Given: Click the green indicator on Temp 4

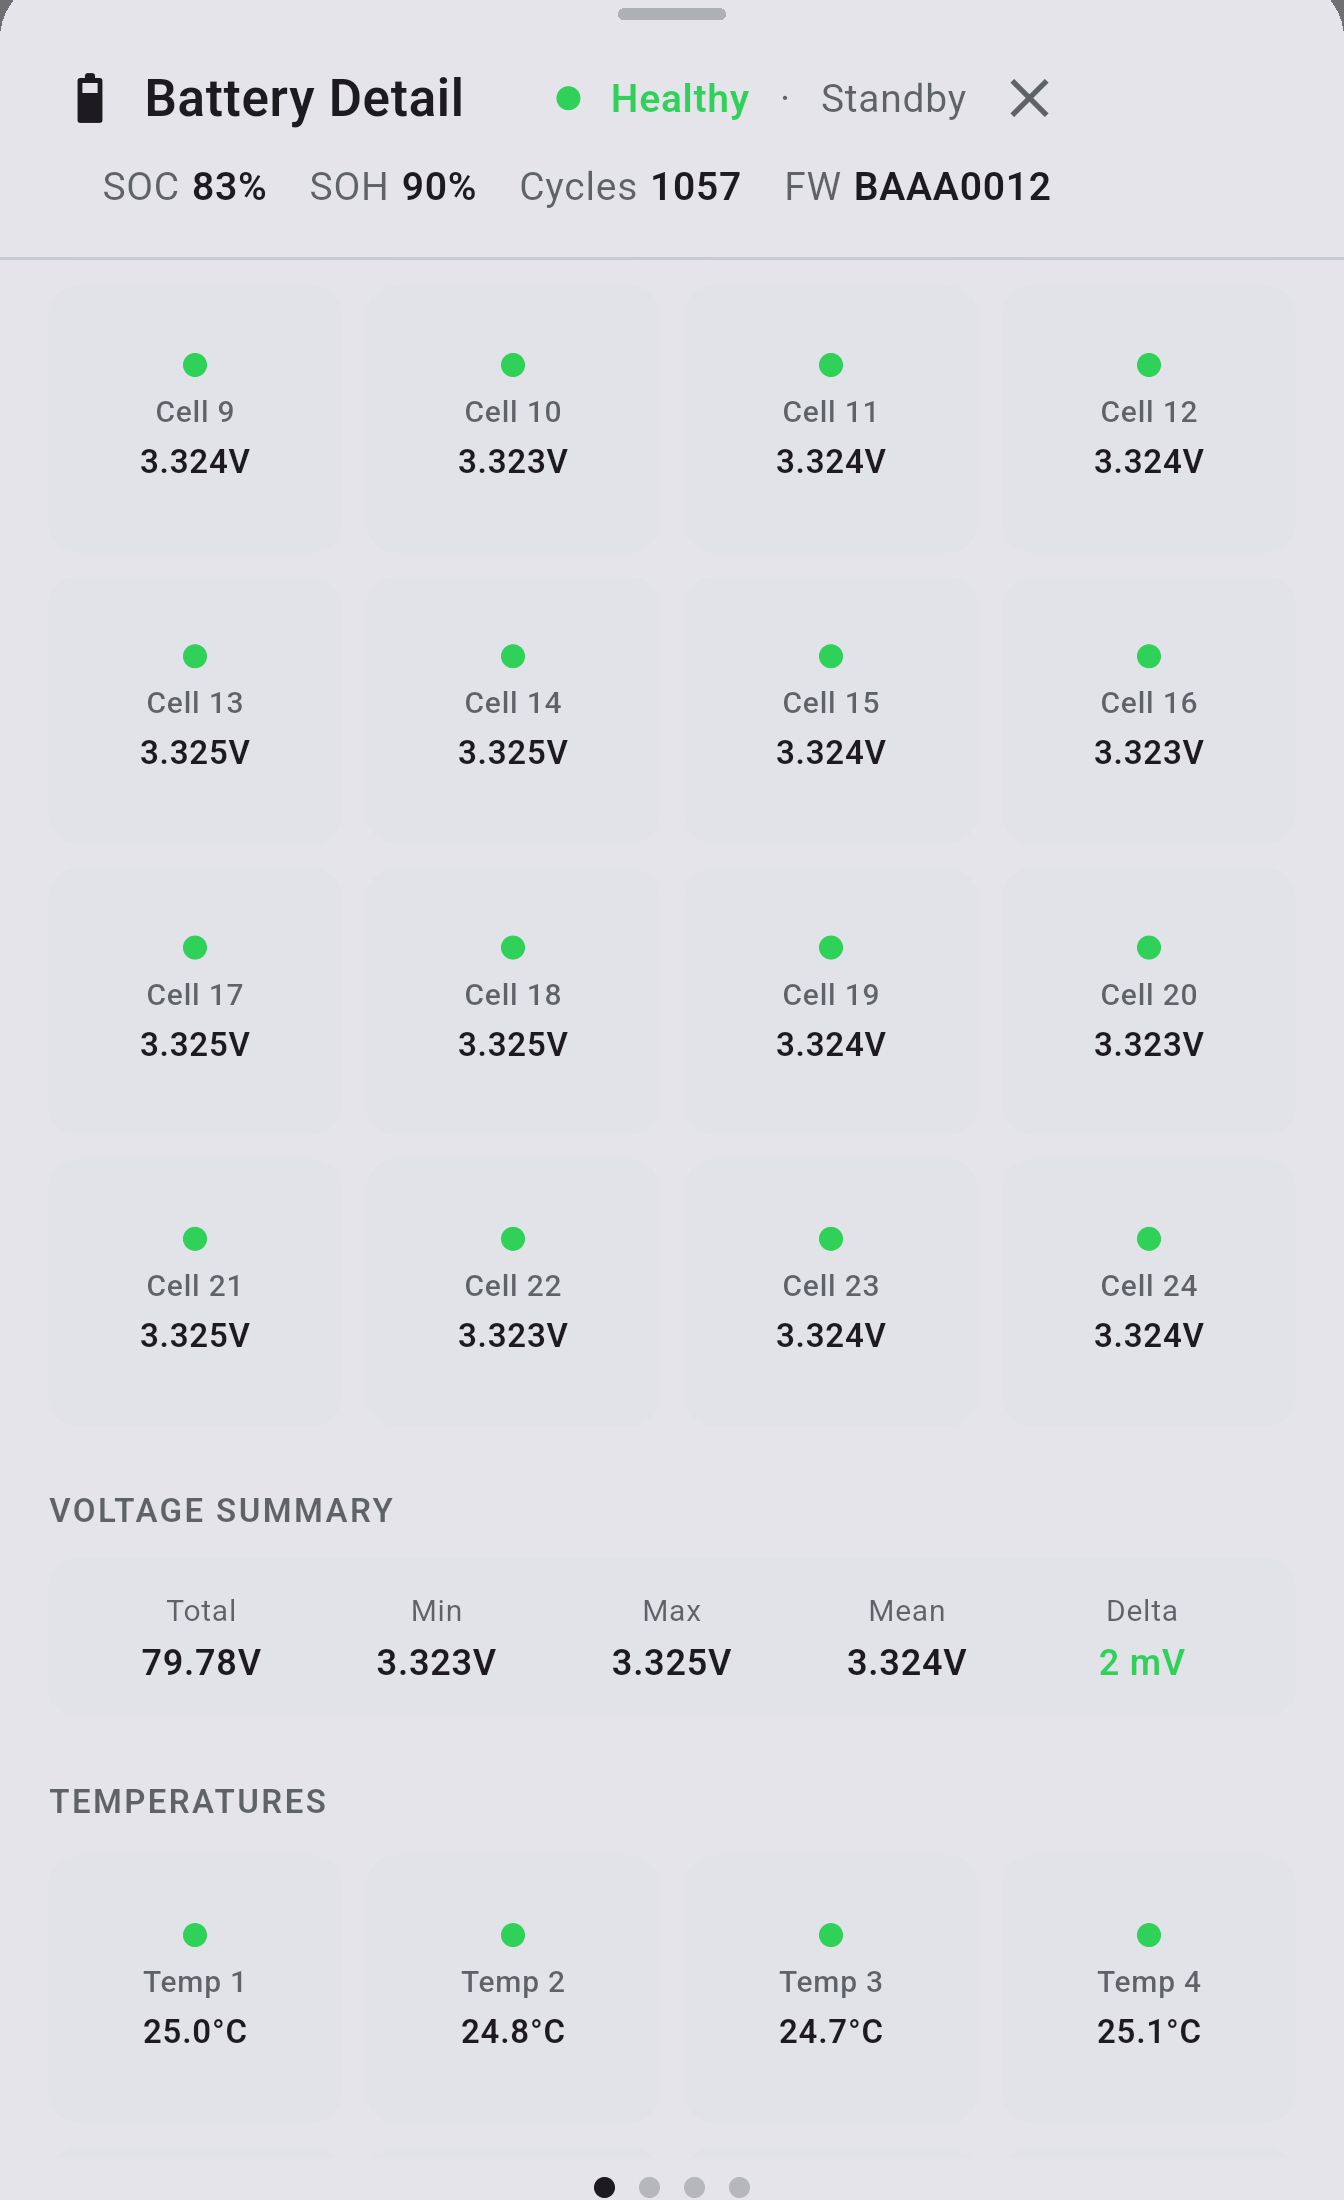Looking at the screenshot, I should (1149, 1935).
